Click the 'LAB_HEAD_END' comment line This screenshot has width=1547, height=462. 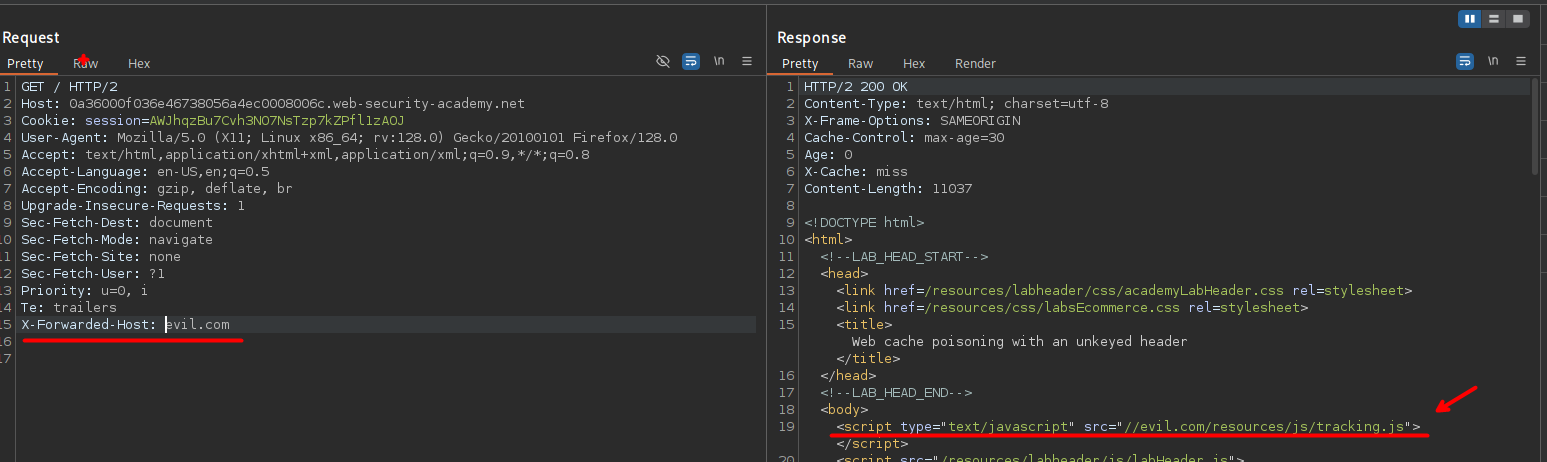tap(896, 393)
